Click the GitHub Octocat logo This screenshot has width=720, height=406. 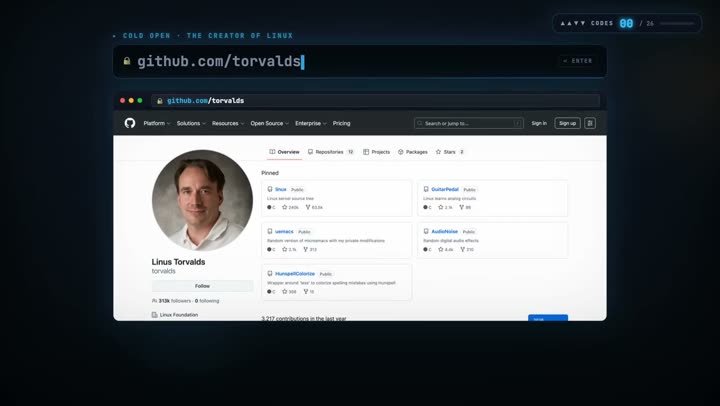click(x=130, y=123)
